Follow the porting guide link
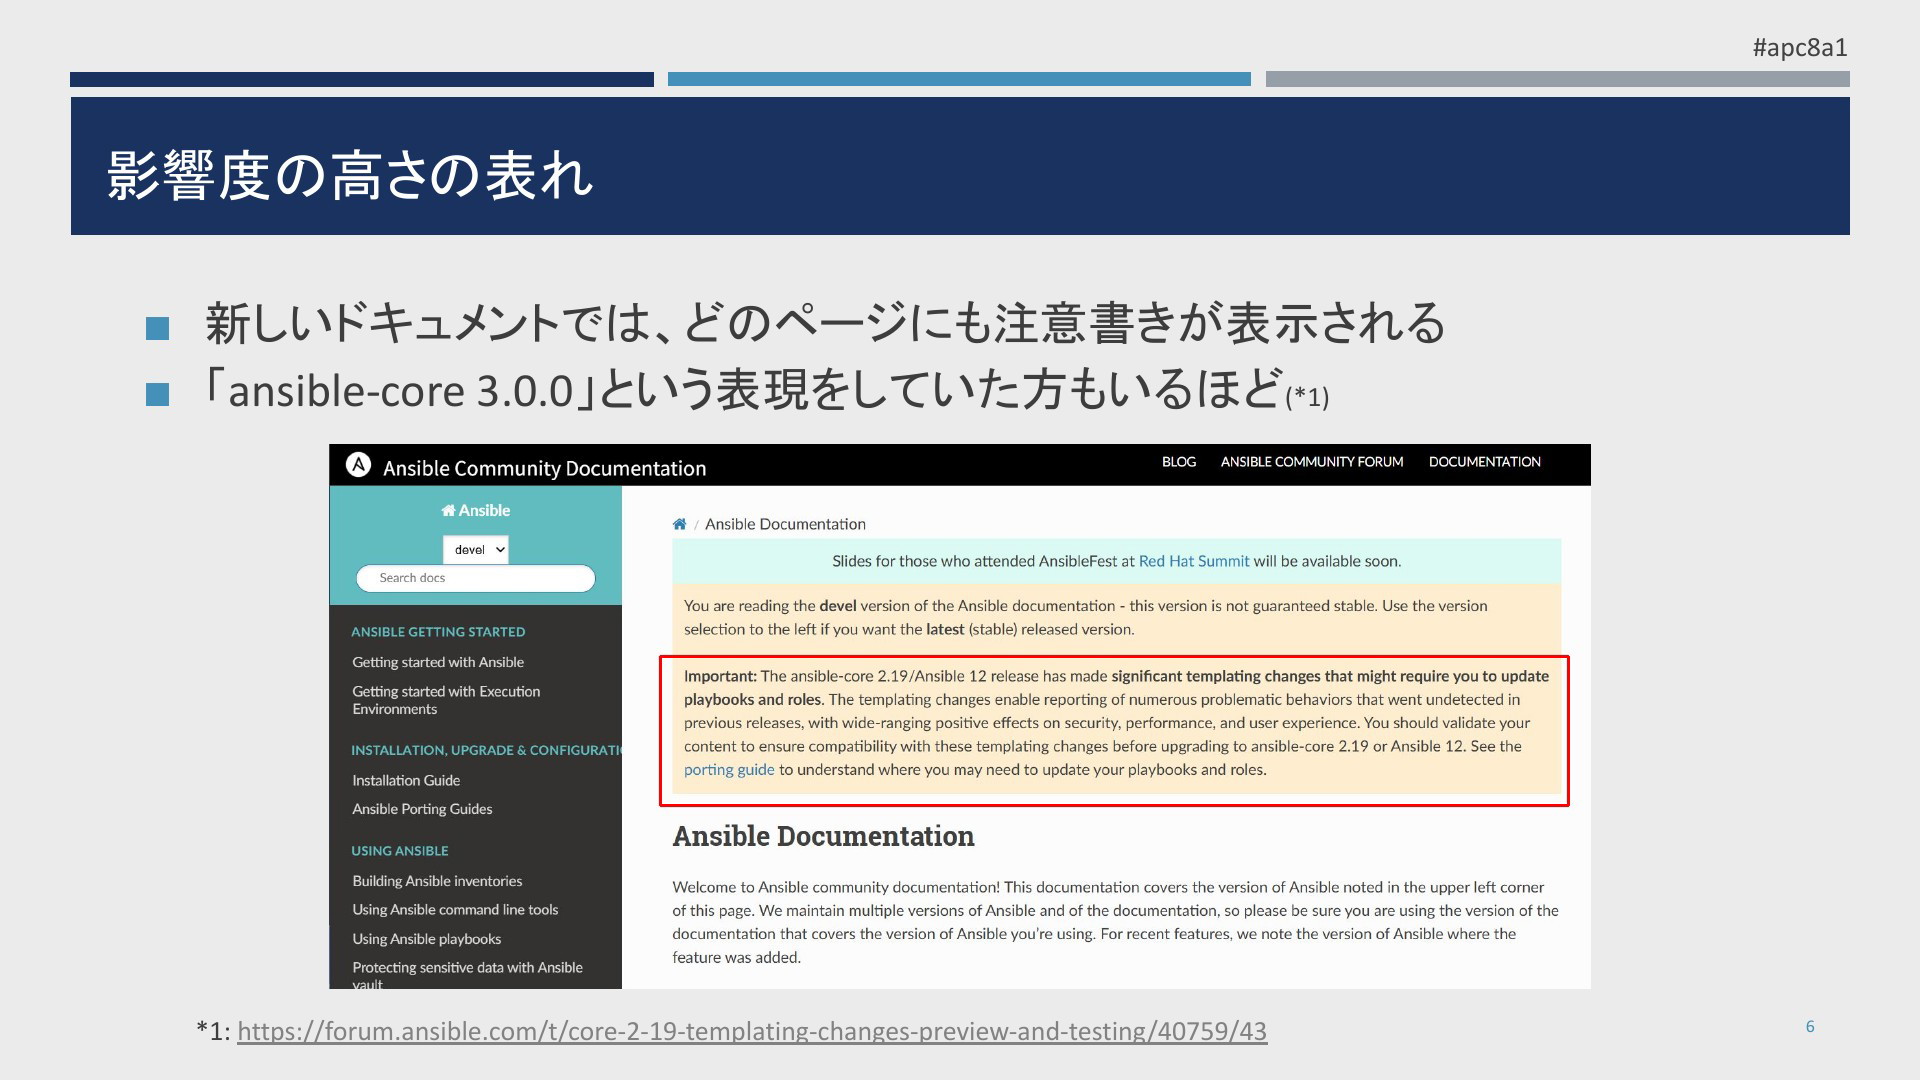1920x1080 pixels. point(729,770)
